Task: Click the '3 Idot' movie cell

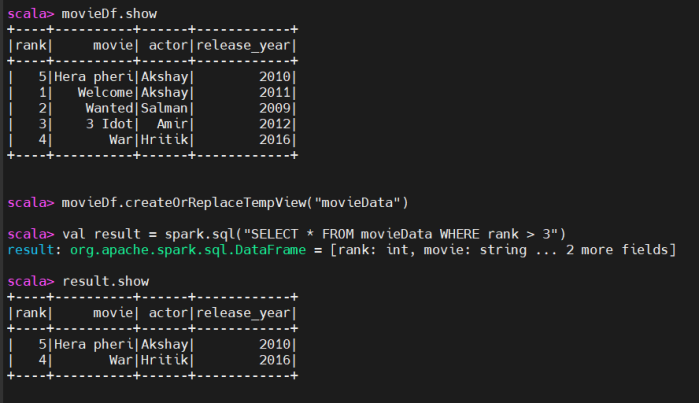Action: coord(109,124)
